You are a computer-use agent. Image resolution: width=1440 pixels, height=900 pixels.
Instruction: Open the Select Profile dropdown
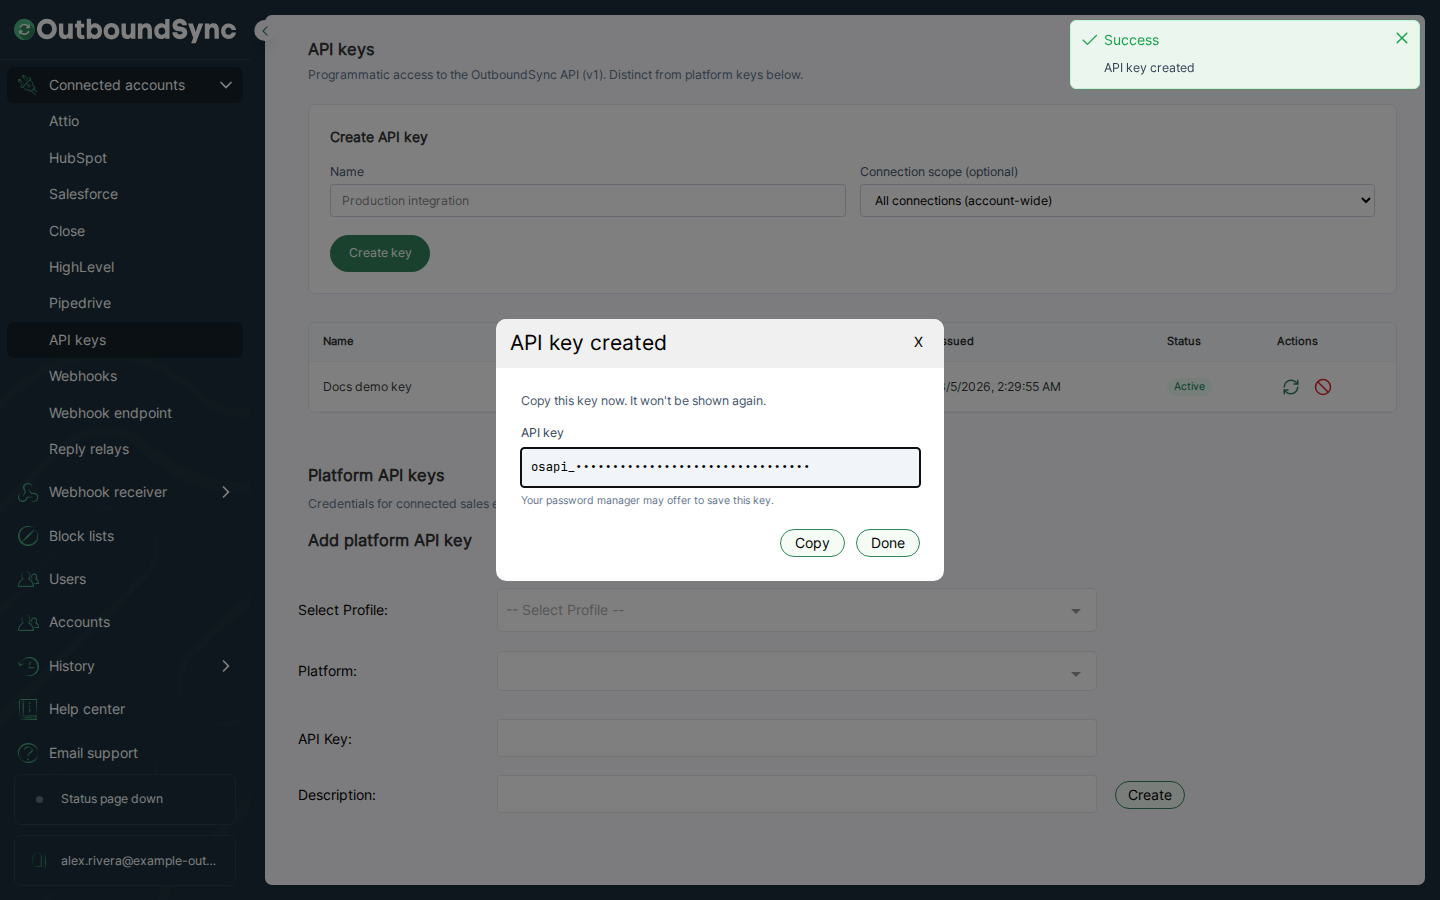pos(797,610)
